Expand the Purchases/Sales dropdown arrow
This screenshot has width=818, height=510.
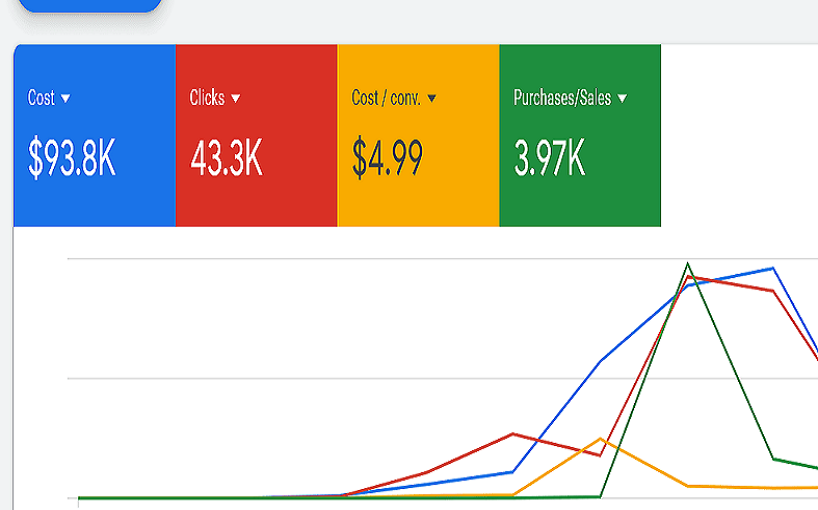(x=622, y=98)
